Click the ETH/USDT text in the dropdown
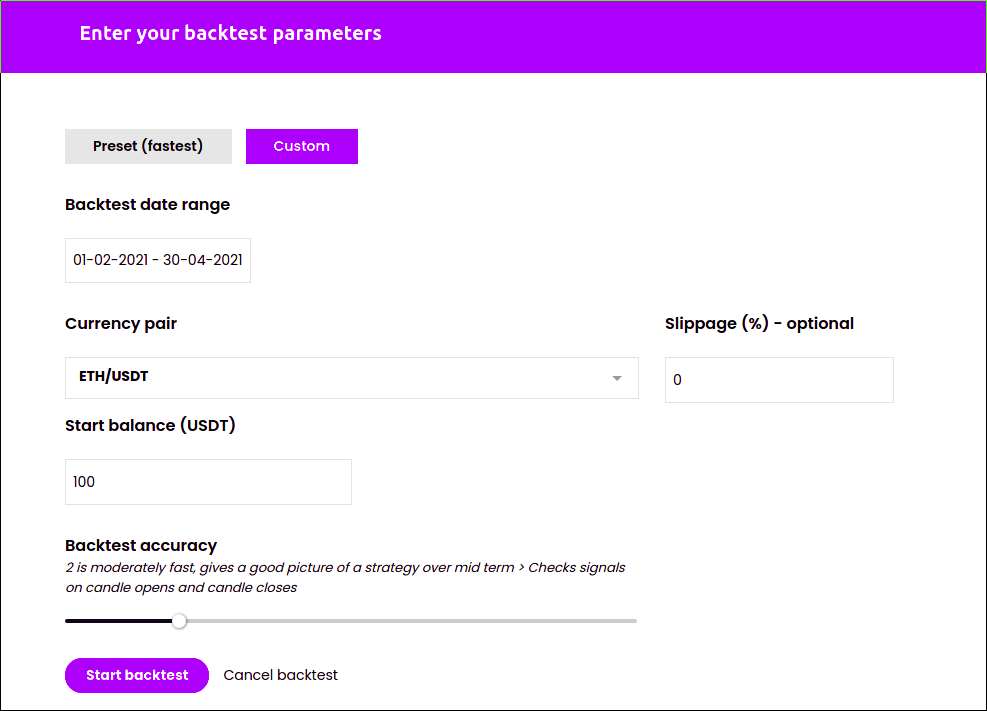The image size is (987, 711). point(113,376)
